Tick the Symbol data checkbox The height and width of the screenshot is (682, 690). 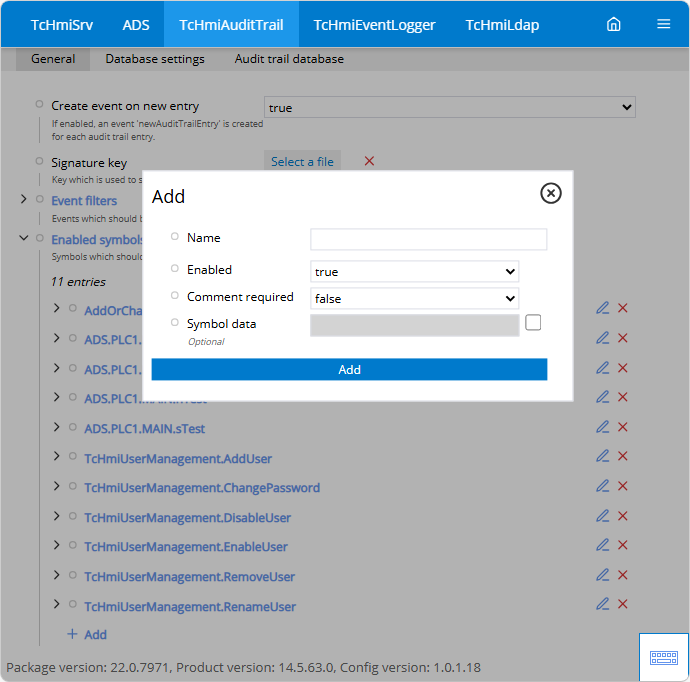point(533,323)
